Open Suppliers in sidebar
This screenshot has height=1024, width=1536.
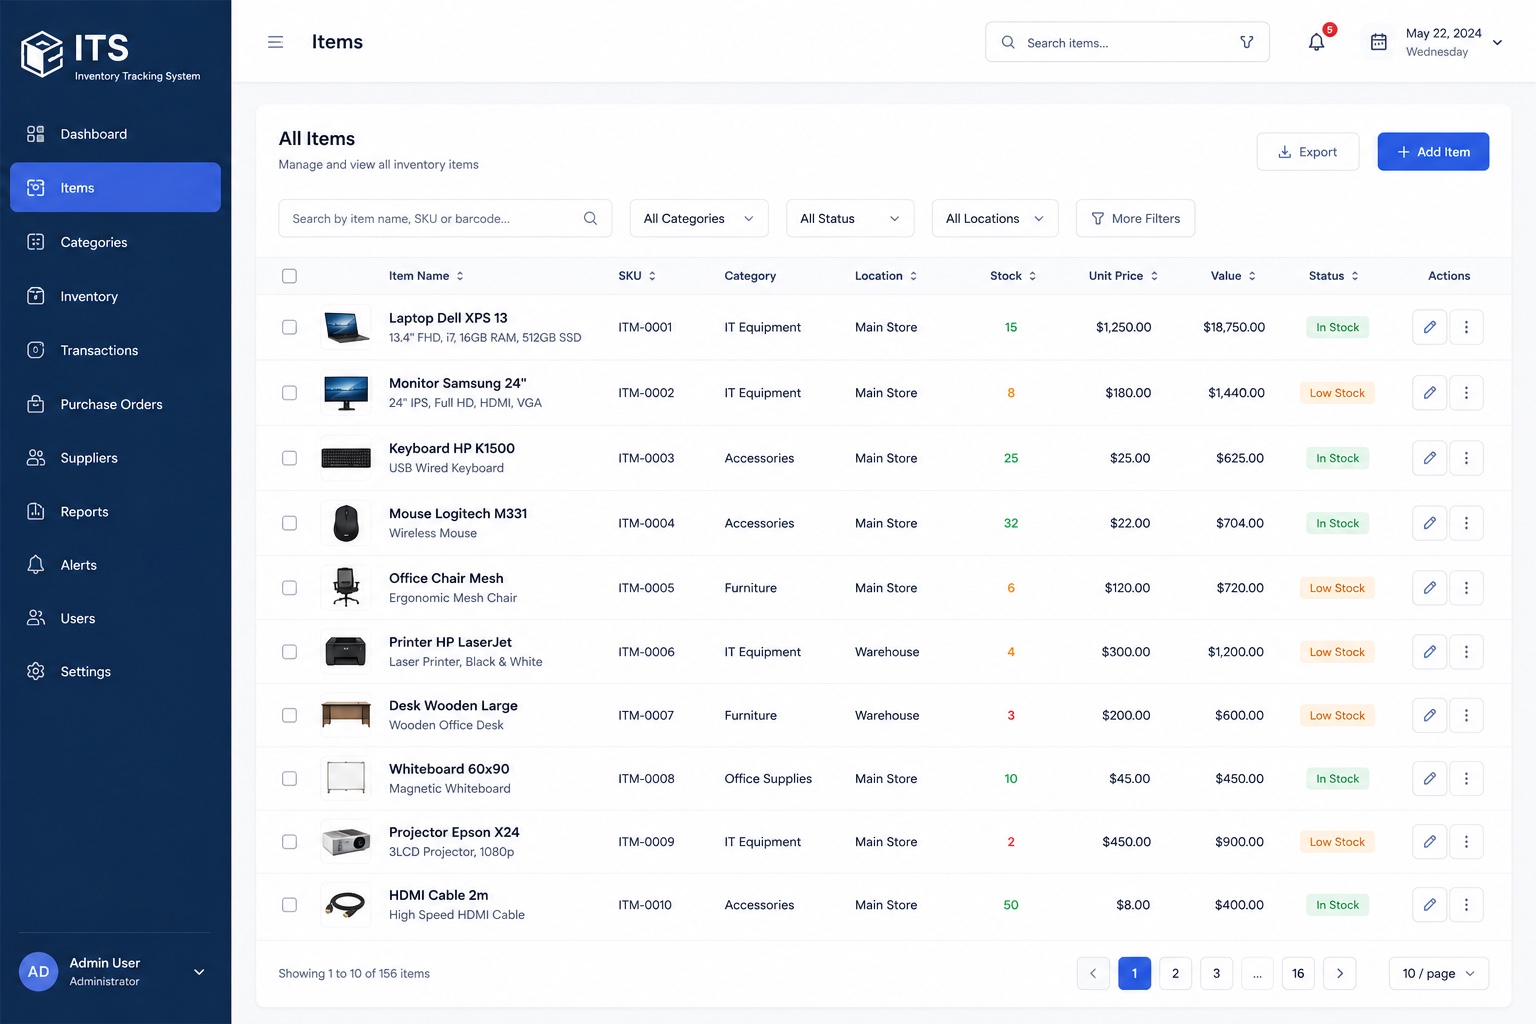click(x=115, y=458)
